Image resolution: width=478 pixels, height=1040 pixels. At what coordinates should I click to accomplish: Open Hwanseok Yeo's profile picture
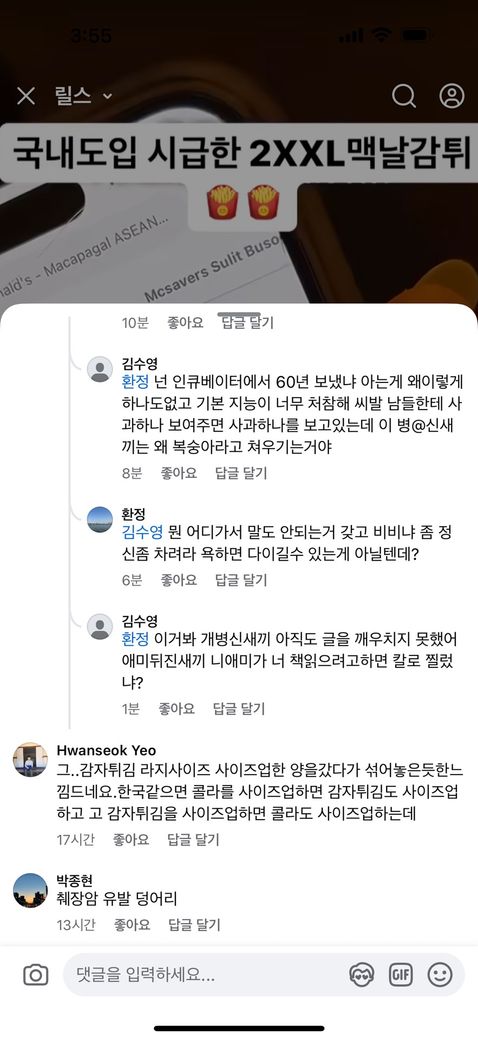point(30,759)
